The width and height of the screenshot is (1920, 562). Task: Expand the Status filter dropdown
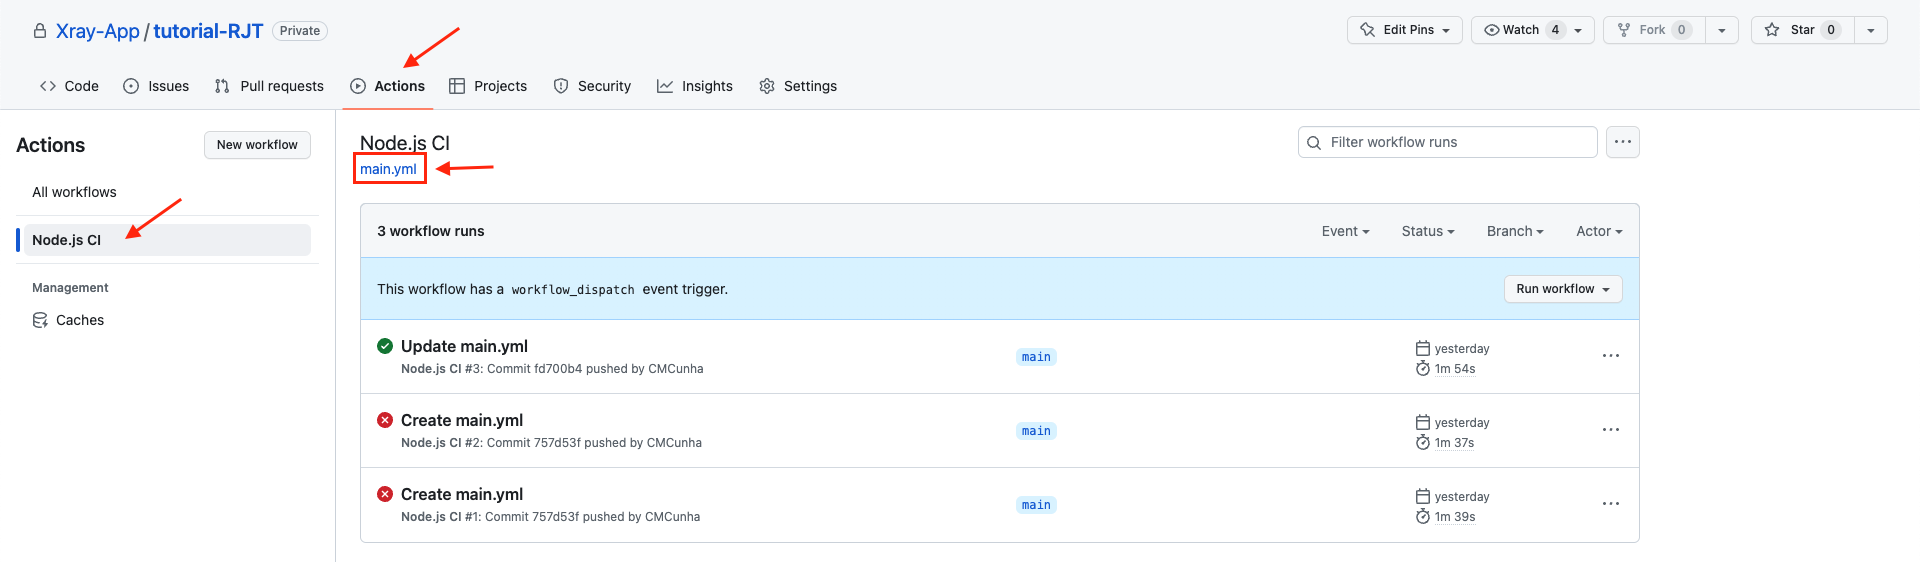tap(1428, 231)
